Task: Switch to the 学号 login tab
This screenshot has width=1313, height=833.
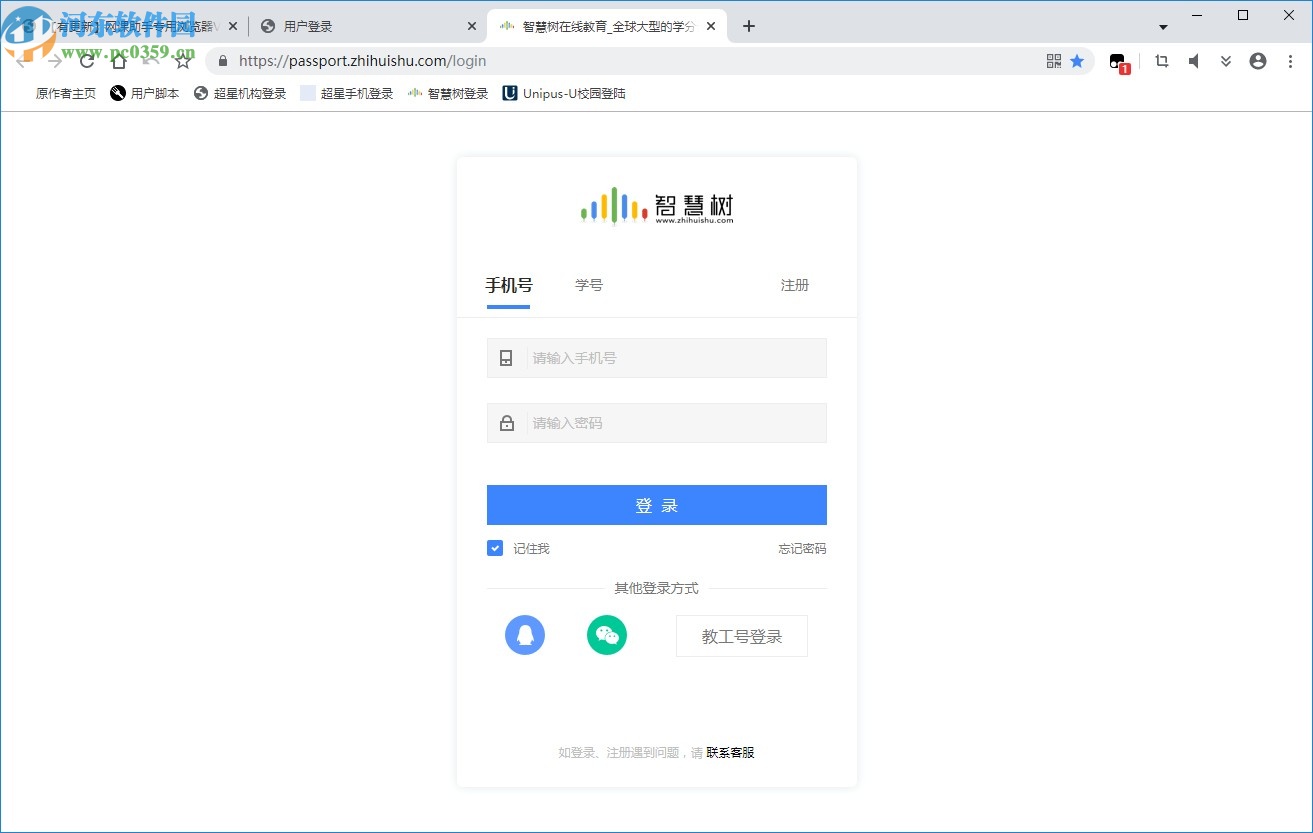Action: [x=589, y=285]
